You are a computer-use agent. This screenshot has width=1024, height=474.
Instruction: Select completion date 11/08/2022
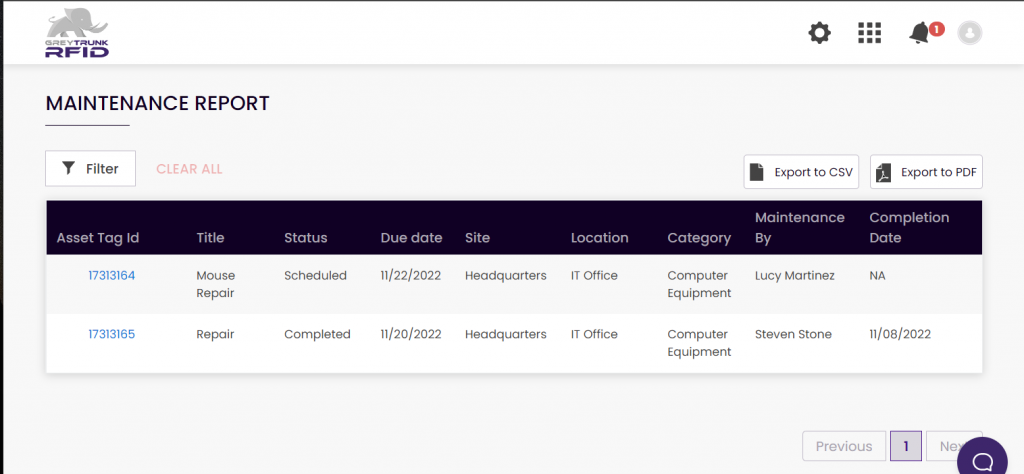(x=900, y=334)
